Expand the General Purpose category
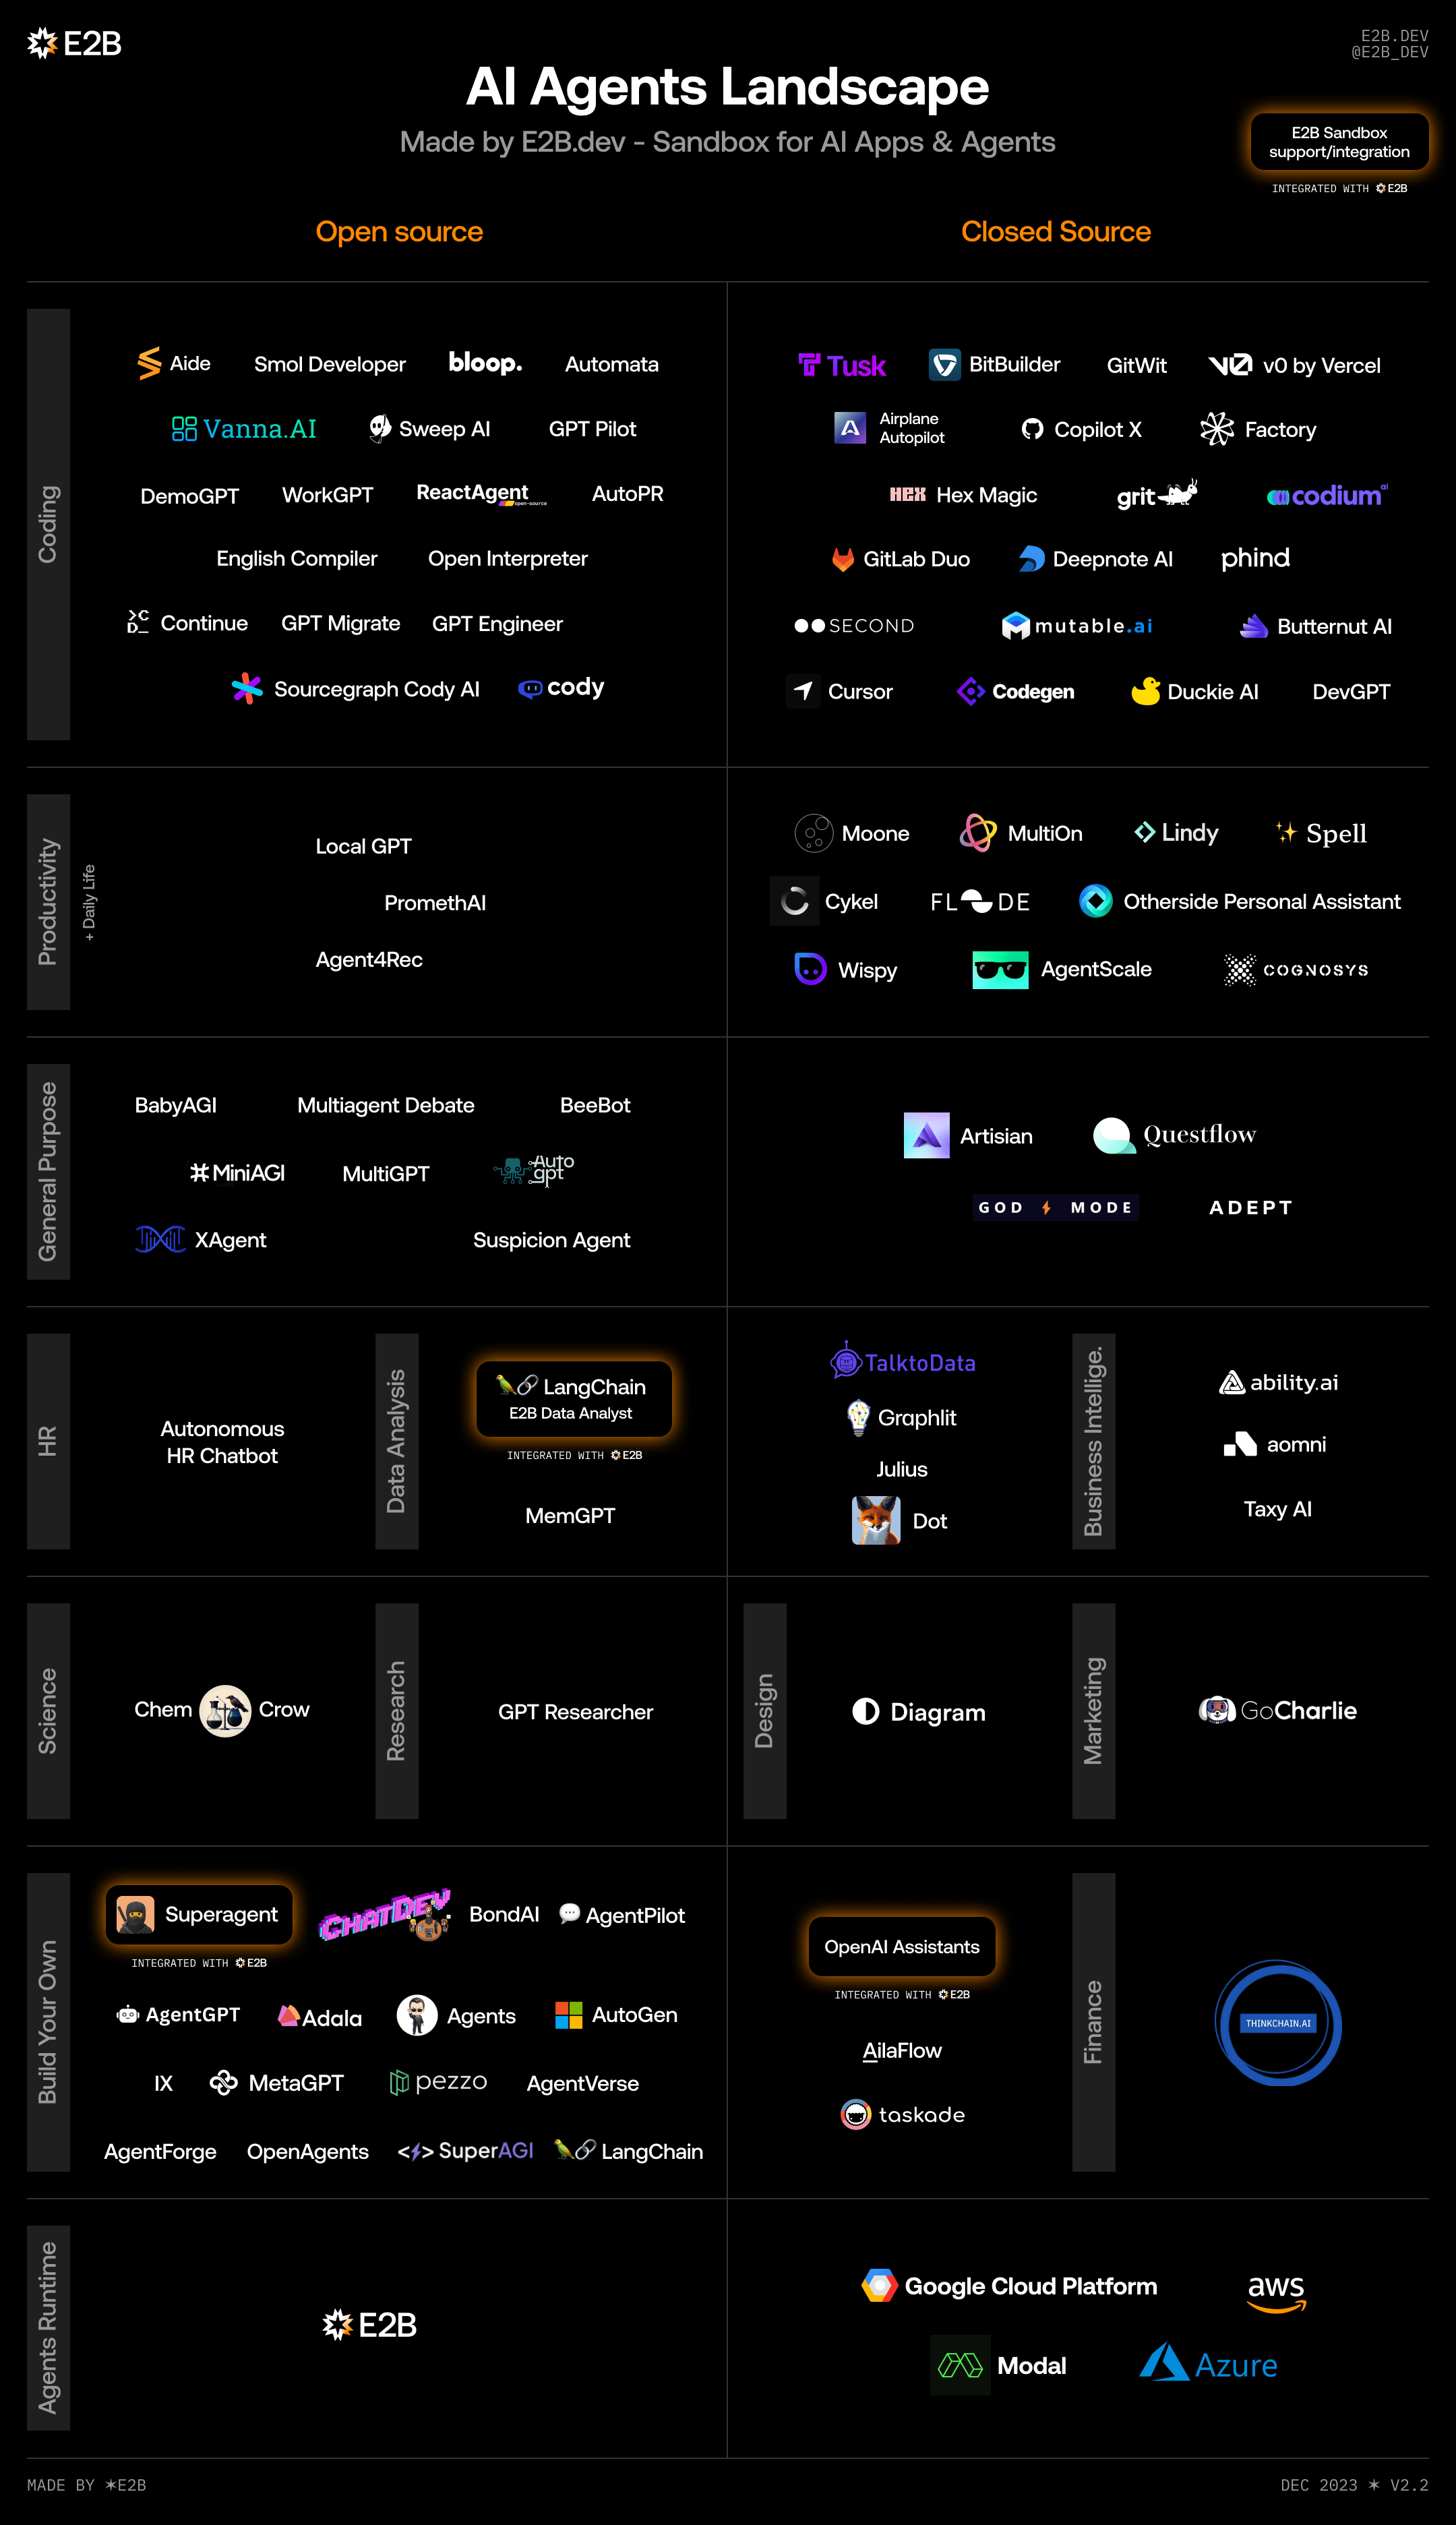The width and height of the screenshot is (1456, 2525). 43,1162
